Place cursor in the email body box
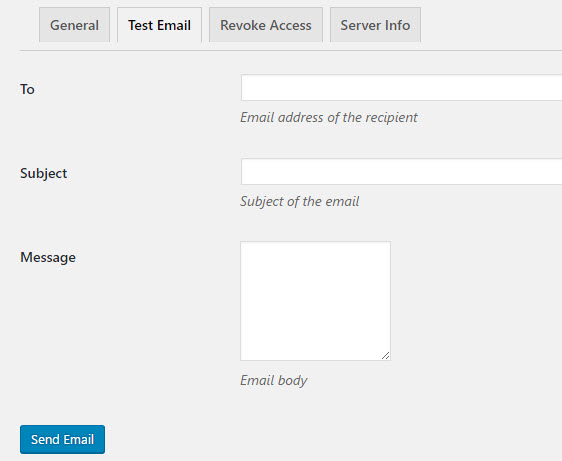 315,301
